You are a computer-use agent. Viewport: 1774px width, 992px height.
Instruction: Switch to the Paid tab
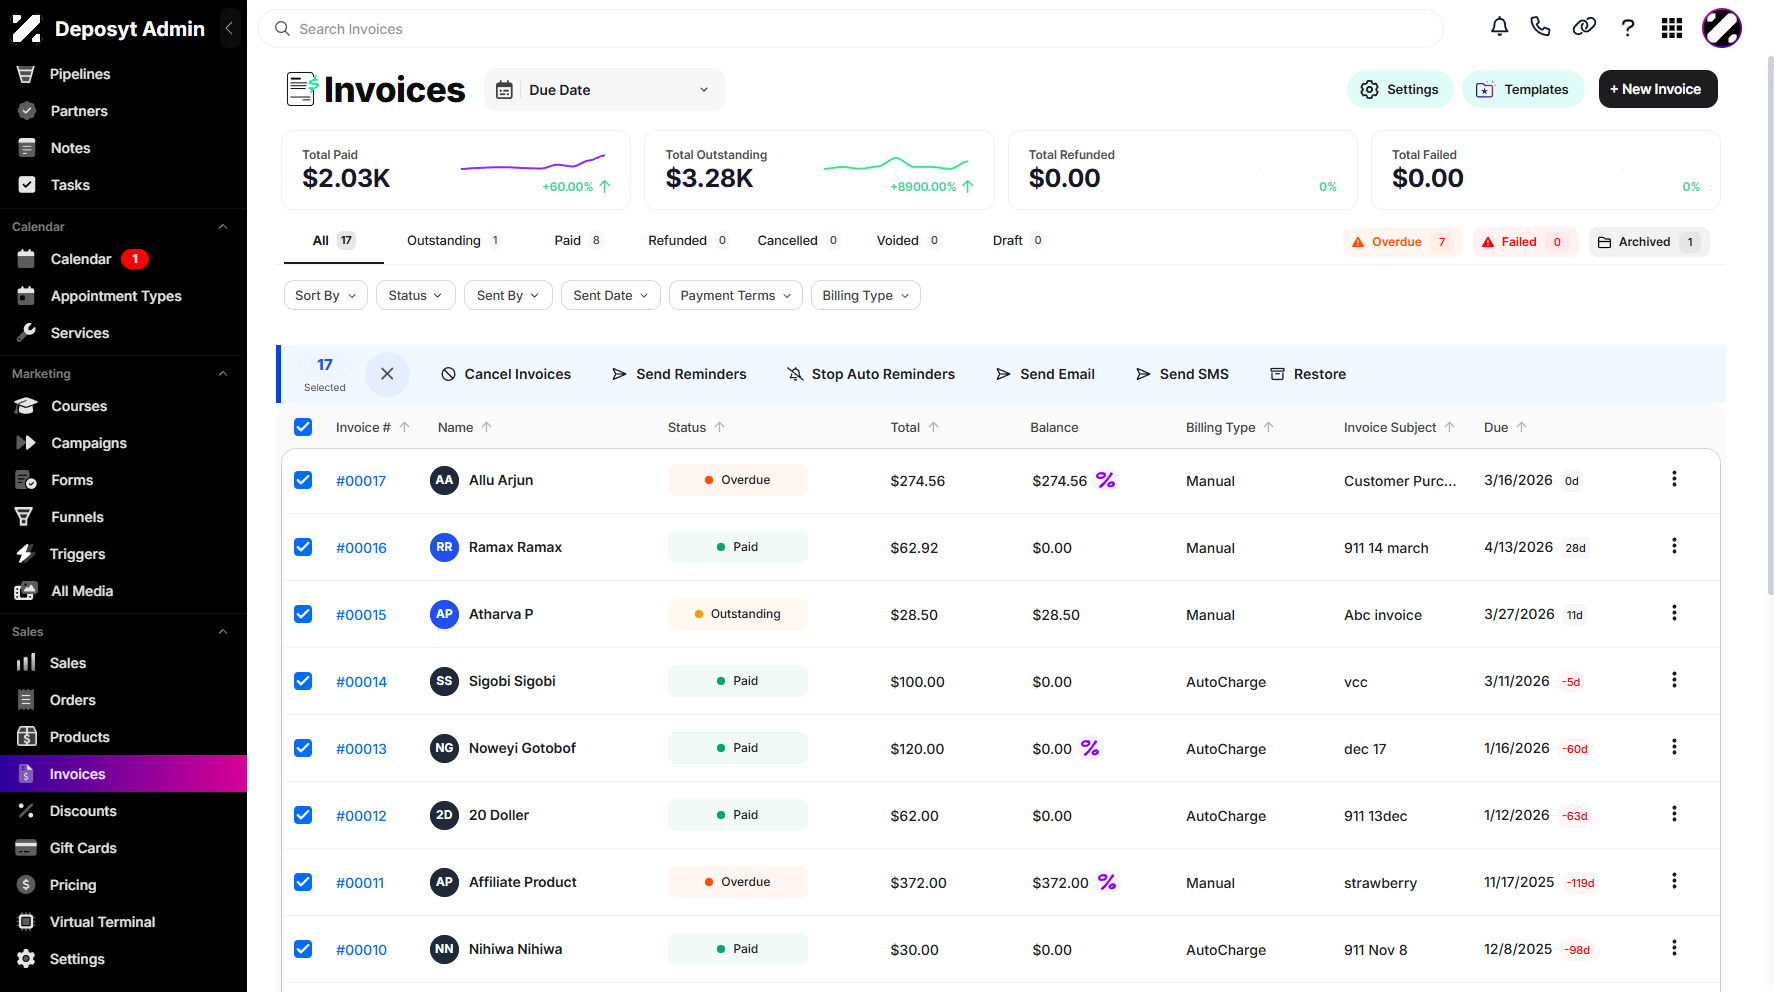click(578, 241)
